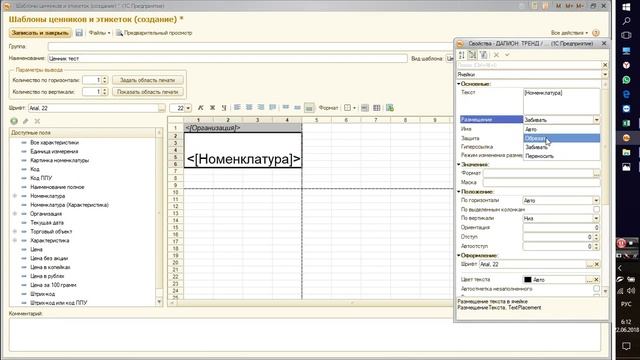Click the Наименование input field
Screen dimensions: 640x360
227,58
